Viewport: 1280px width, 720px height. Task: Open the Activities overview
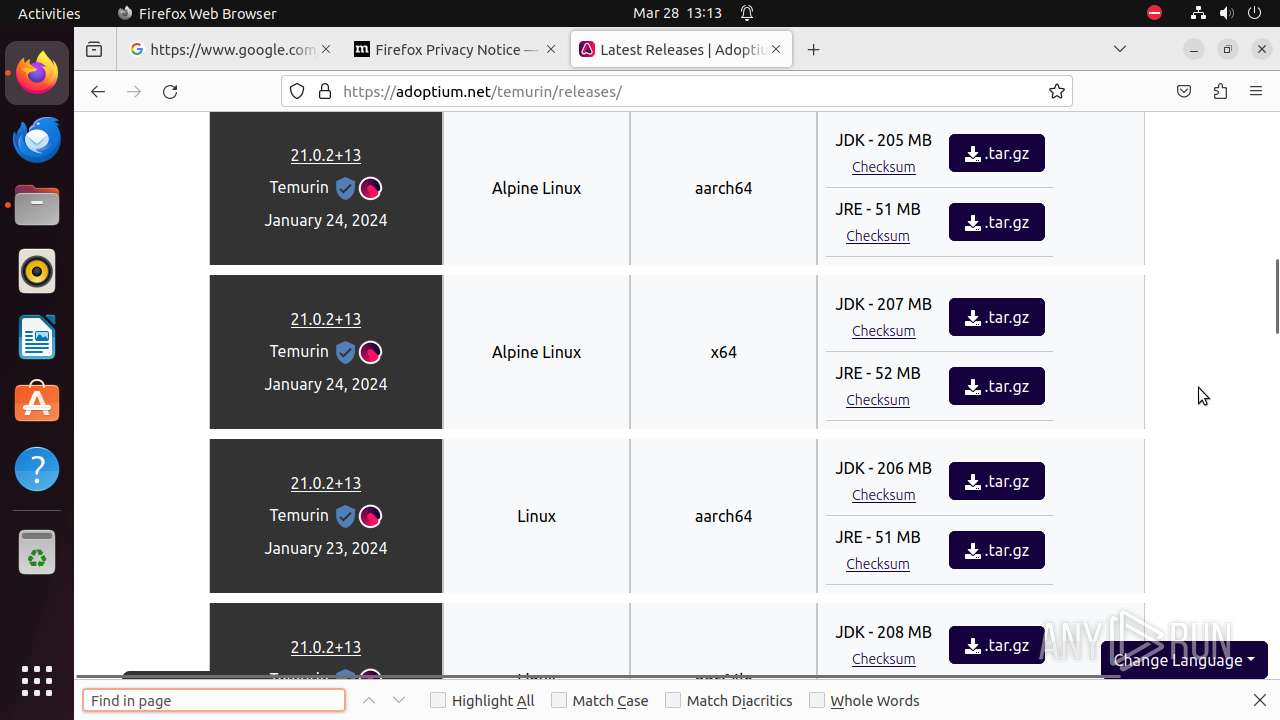49,13
